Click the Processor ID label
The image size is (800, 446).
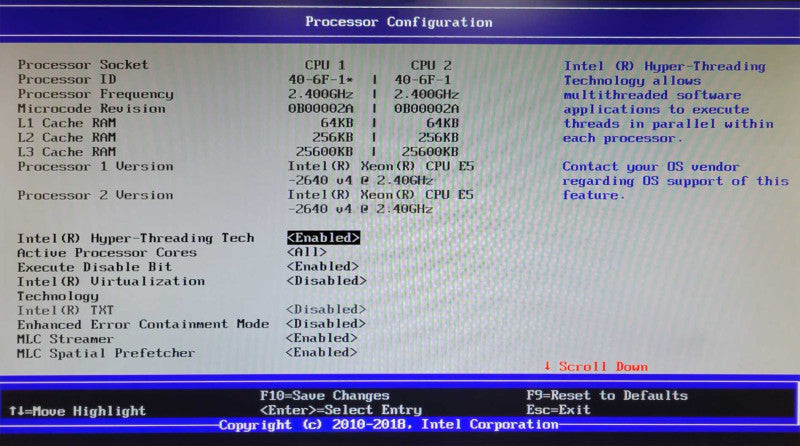(x=67, y=80)
